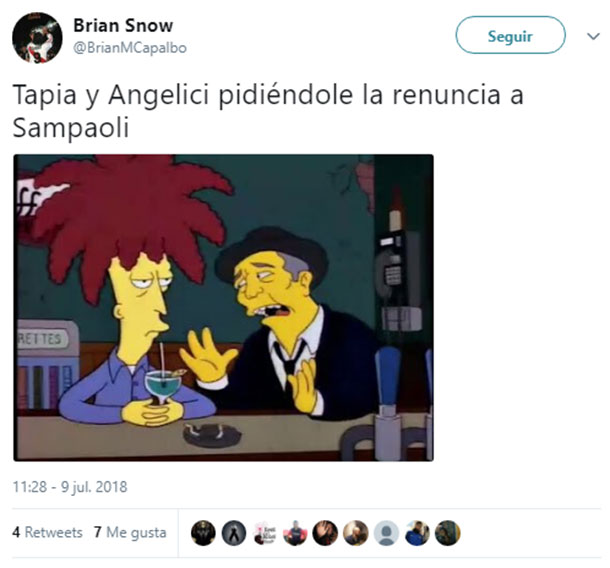Screen dimensions: 610x568
Task: Open the tan avatar of a man in profile
Action: pyautogui.click(x=356, y=533)
